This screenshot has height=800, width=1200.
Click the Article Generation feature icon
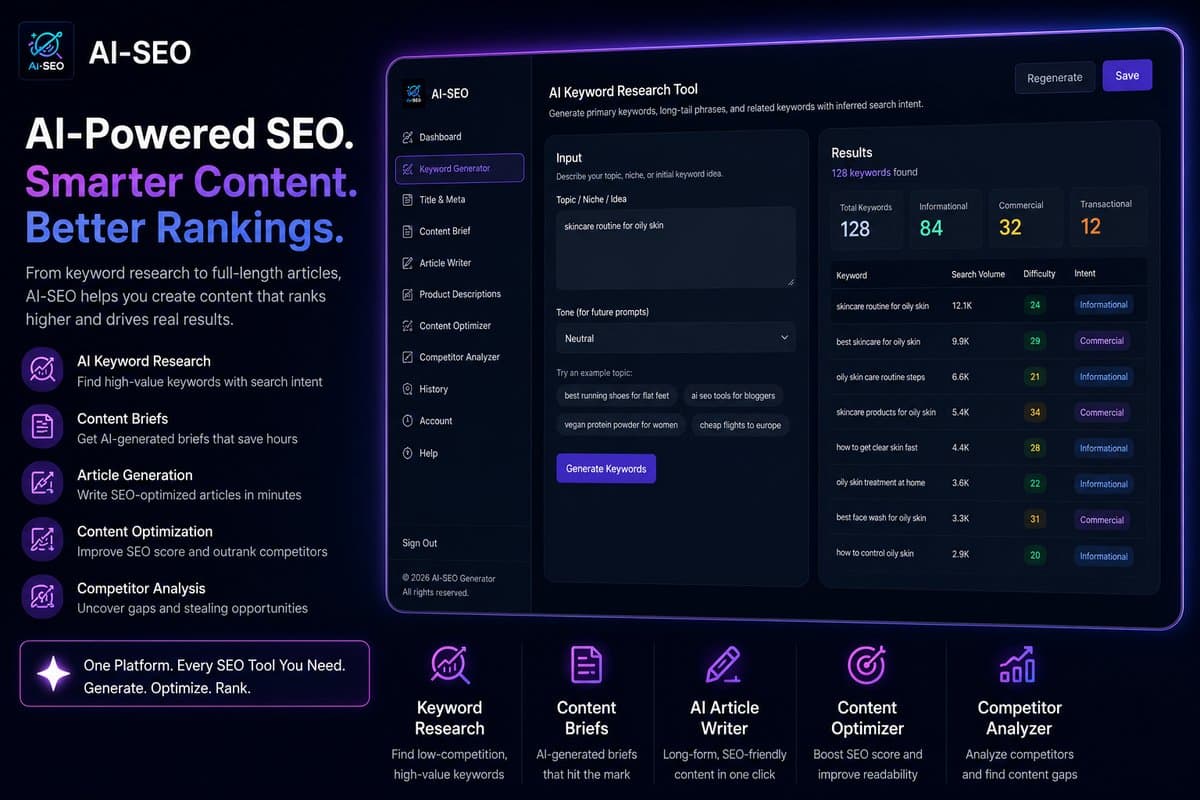[x=43, y=484]
